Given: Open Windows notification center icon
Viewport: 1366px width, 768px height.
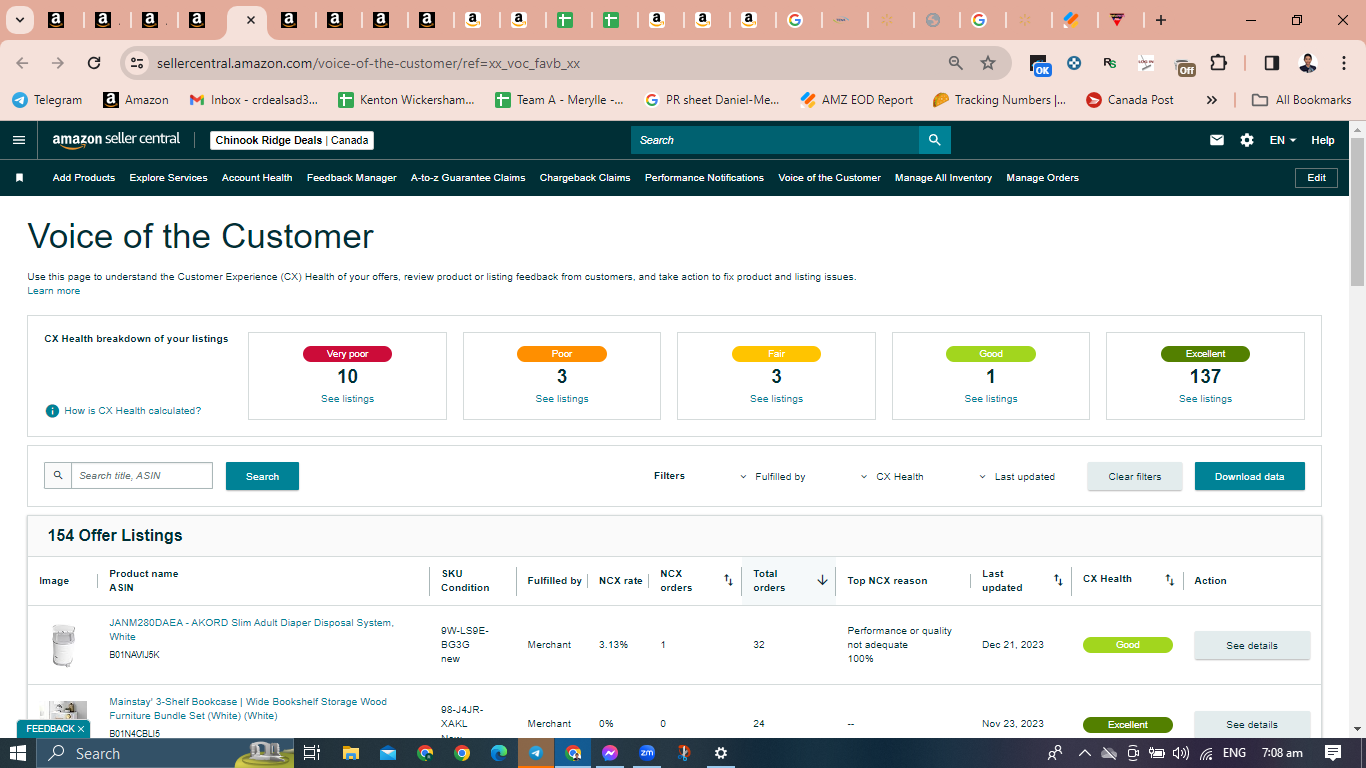Looking at the screenshot, I should click(x=1333, y=753).
